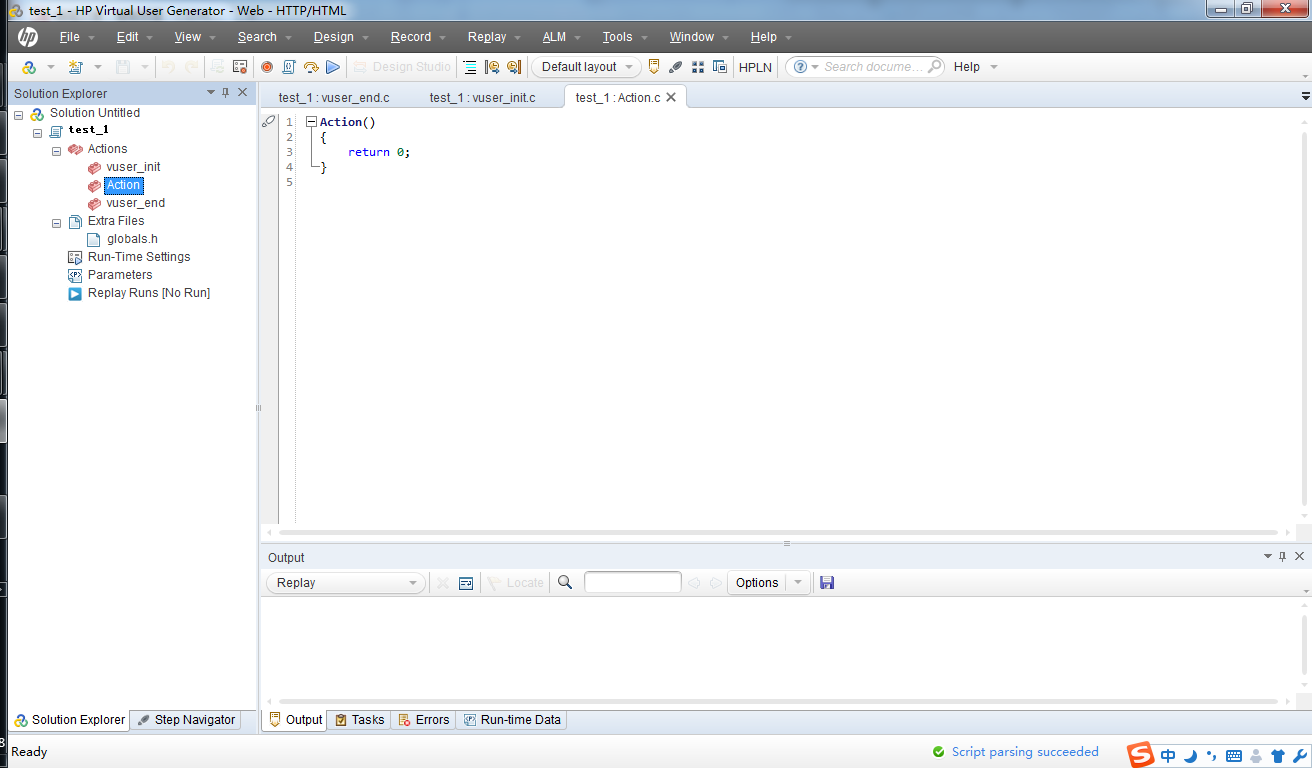Open the ALM menu
This screenshot has width=1312, height=768.
pos(554,37)
